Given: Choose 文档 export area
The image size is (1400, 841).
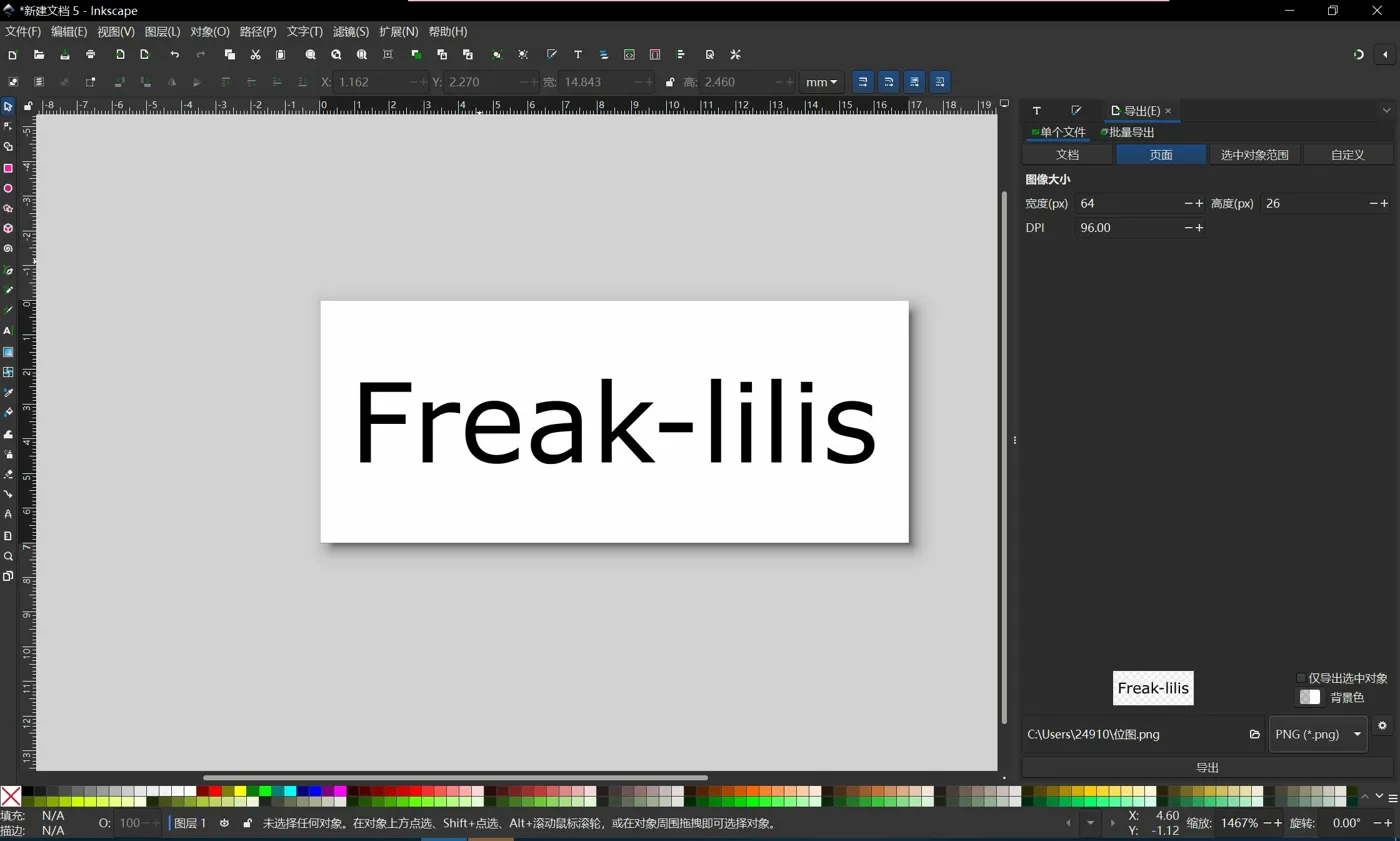Looking at the screenshot, I should [x=1067, y=155].
